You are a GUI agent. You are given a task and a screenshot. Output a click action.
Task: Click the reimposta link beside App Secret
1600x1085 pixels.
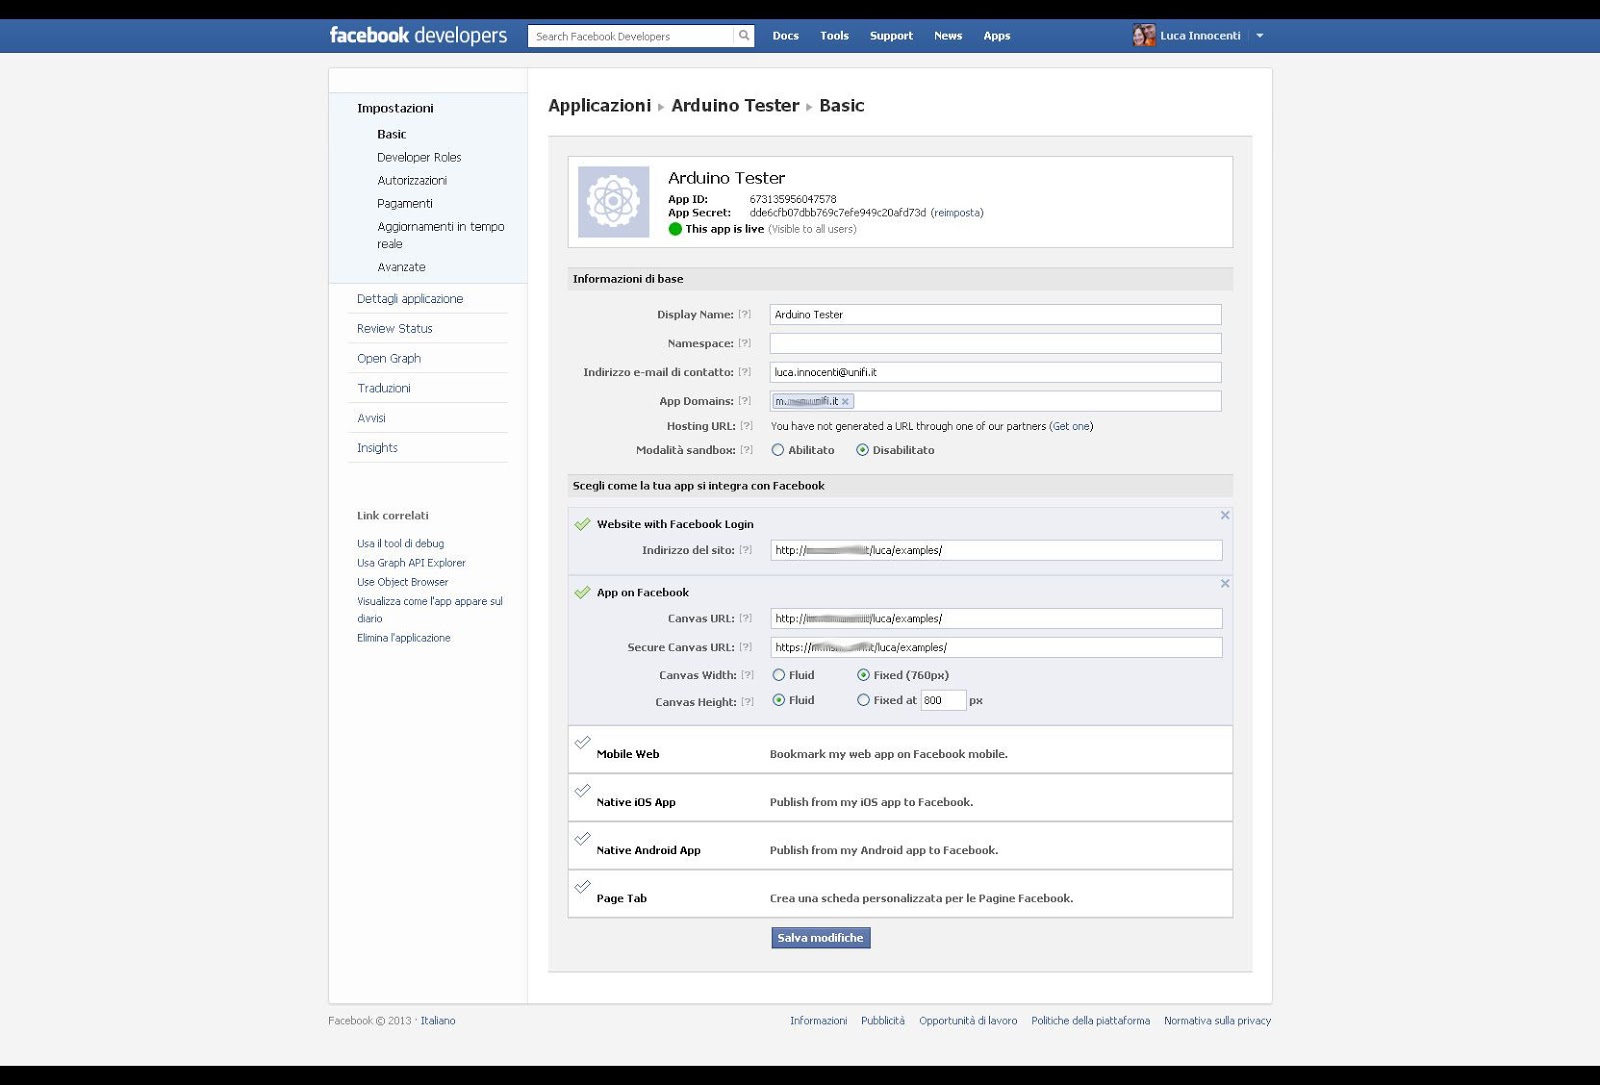click(956, 212)
